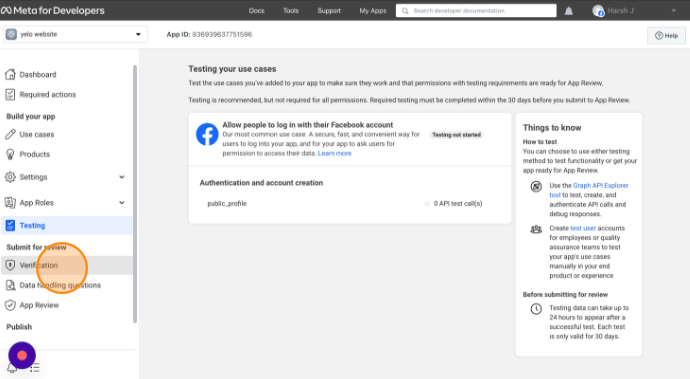This screenshot has height=379, width=690.
Task: Click the Allow people to log in heading
Action: (308, 125)
